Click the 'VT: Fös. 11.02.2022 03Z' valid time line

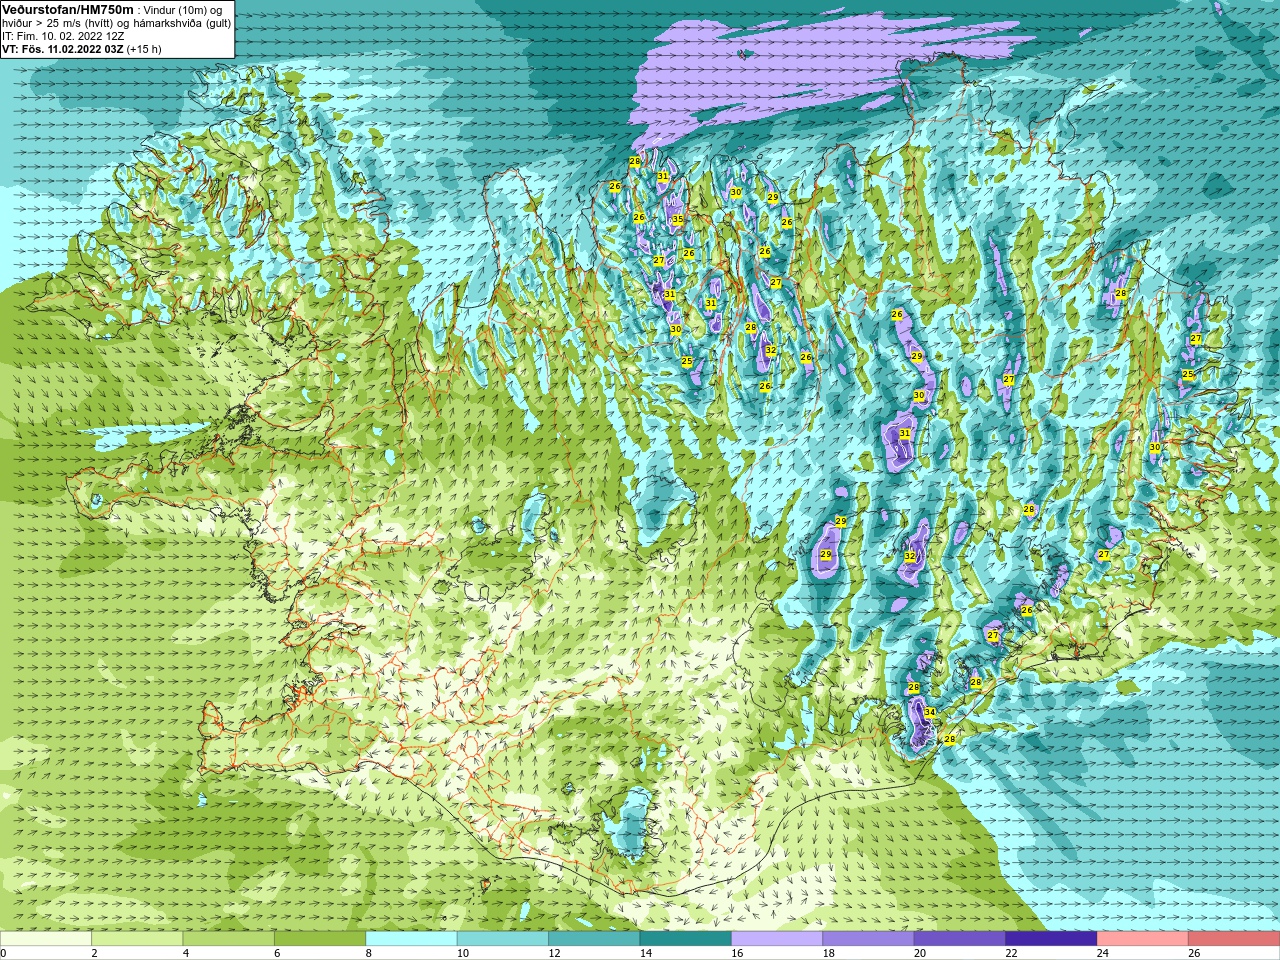pyautogui.click(x=81, y=48)
